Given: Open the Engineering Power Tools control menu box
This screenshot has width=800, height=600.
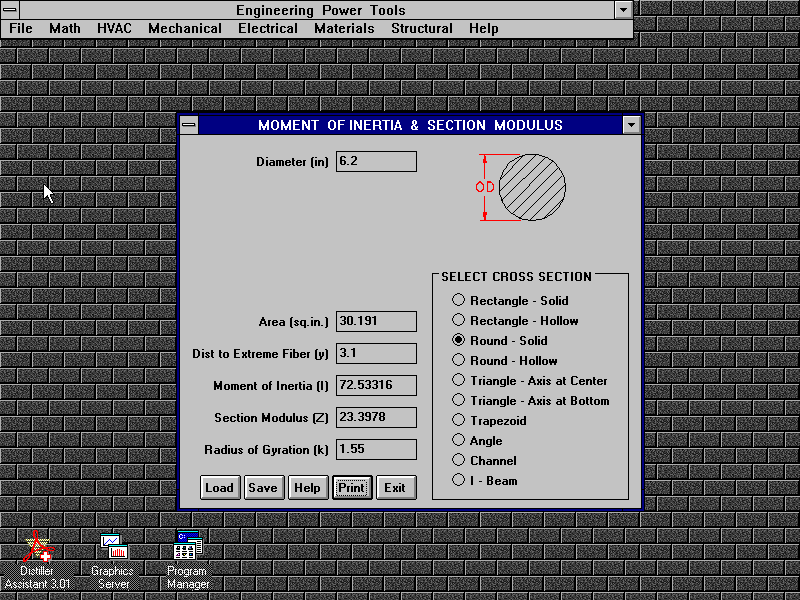Looking at the screenshot, I should point(9,10).
